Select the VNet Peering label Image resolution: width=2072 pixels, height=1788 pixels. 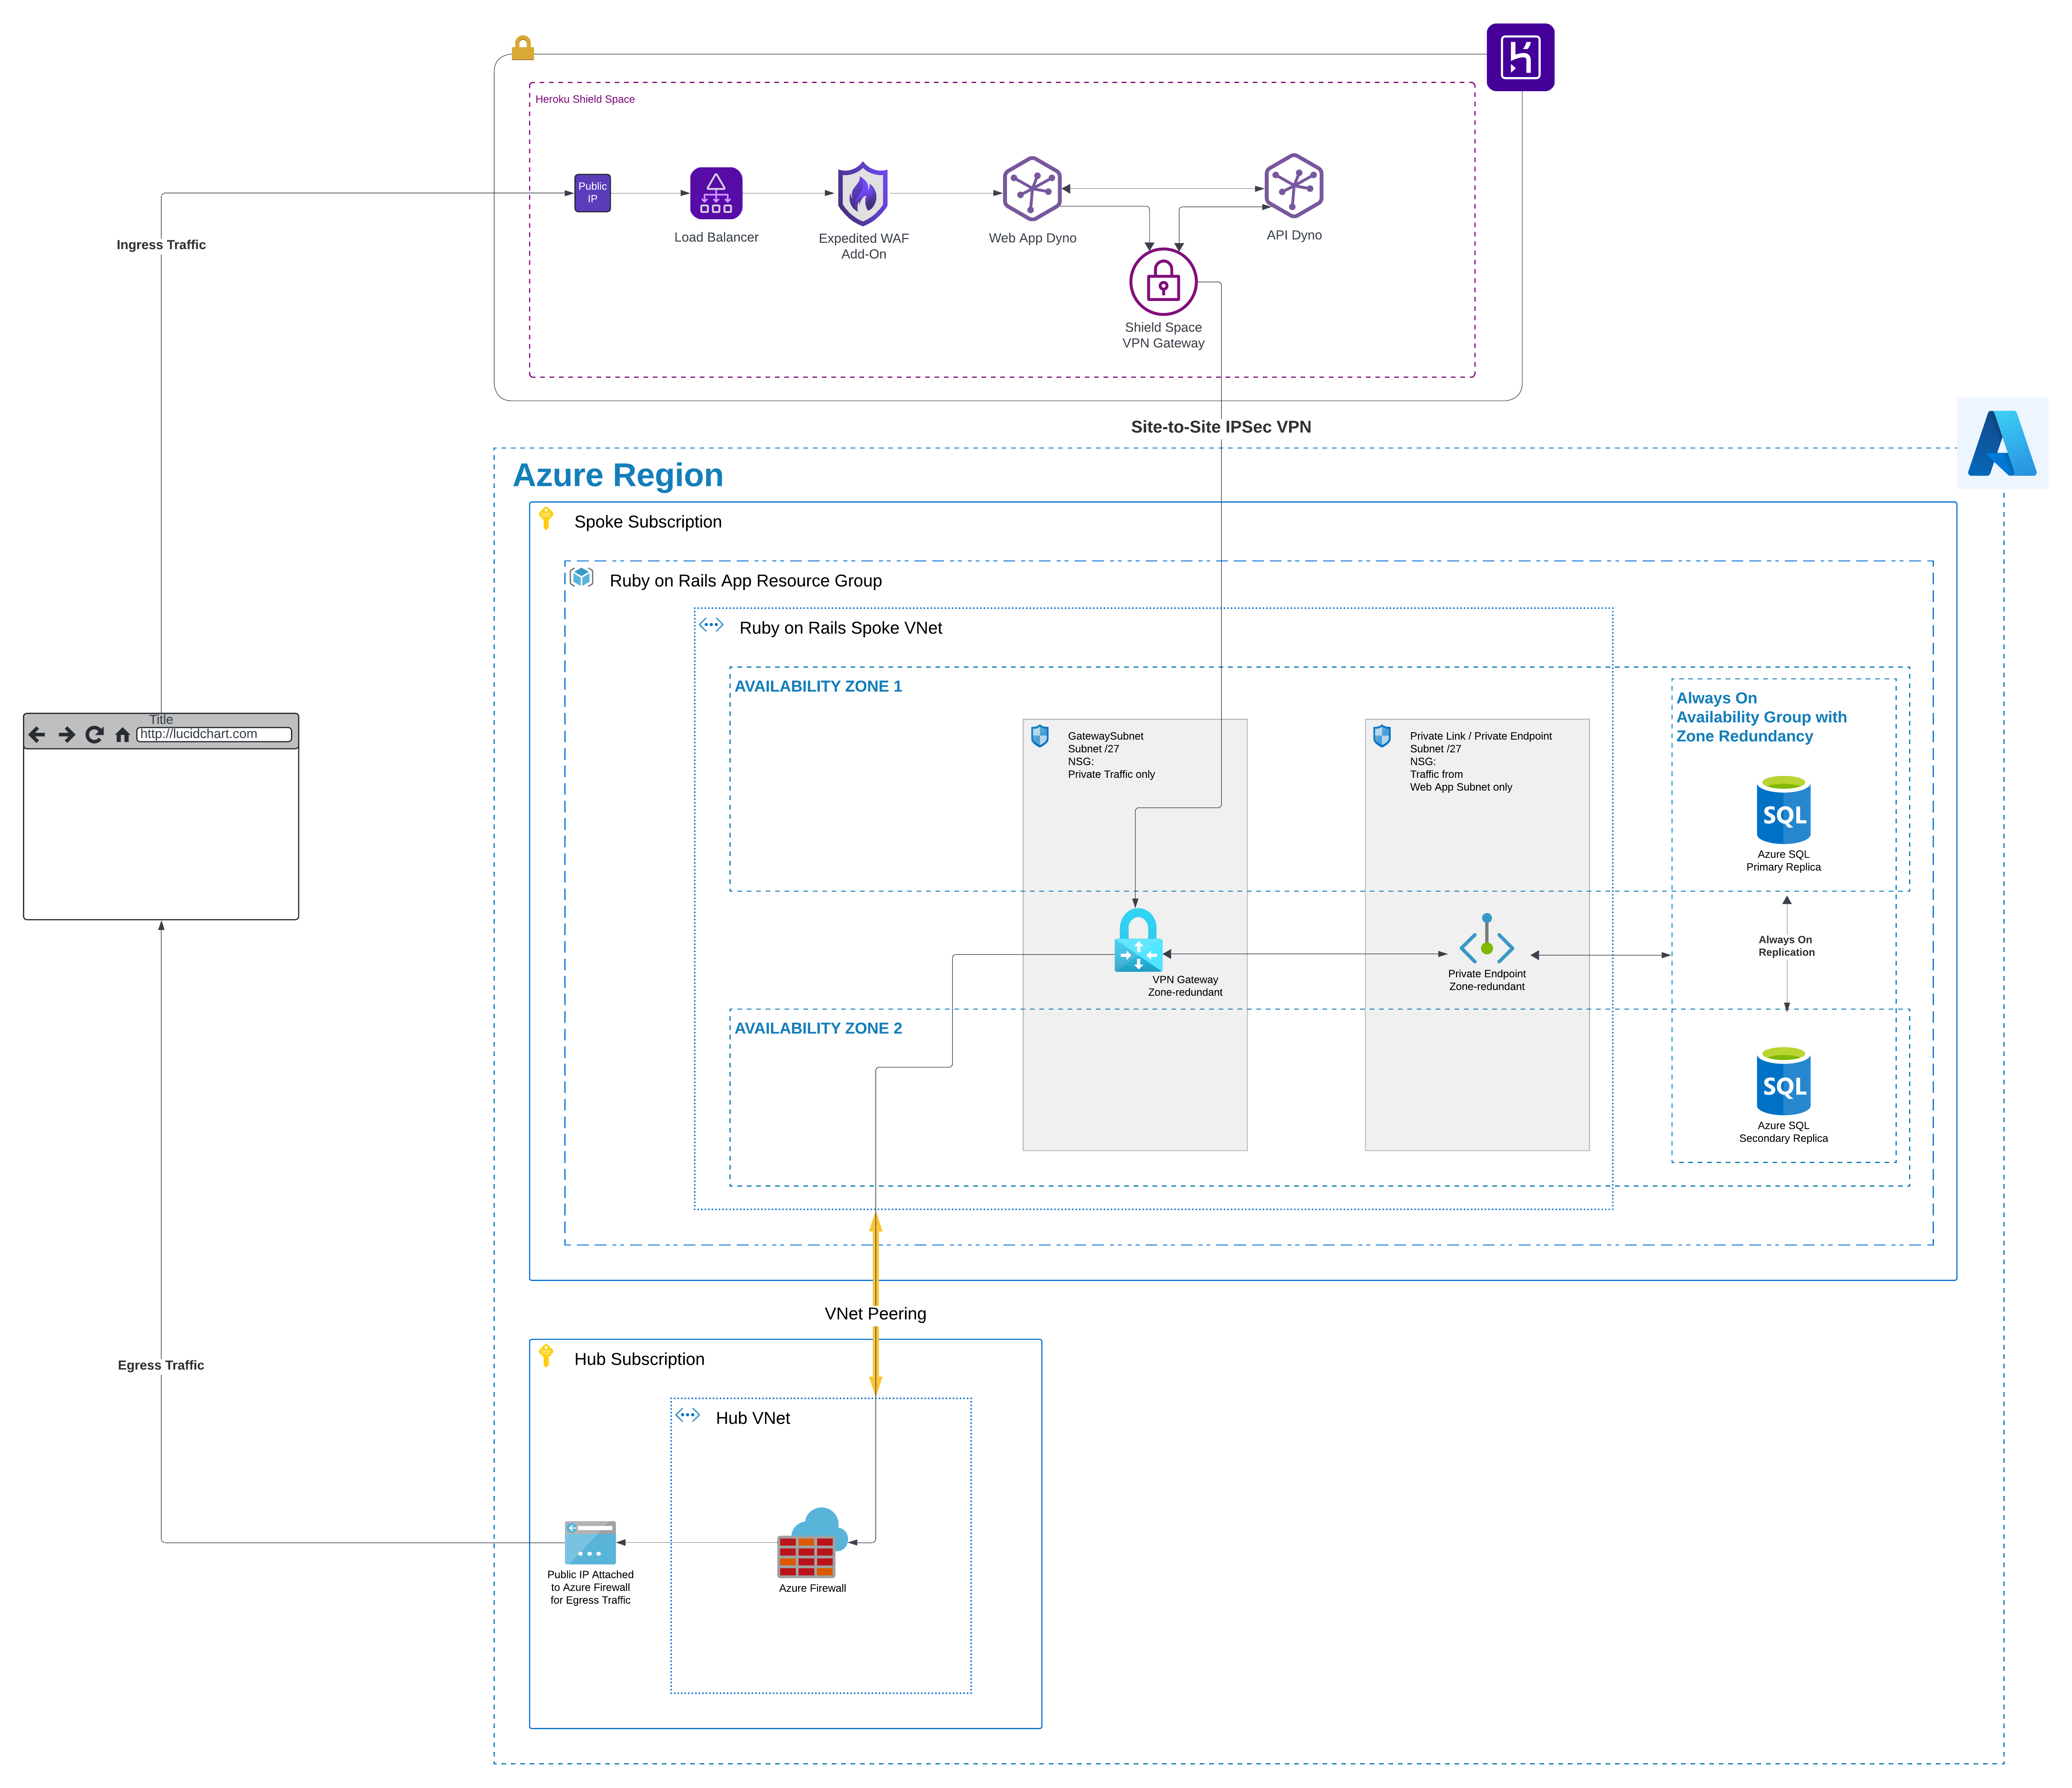[x=876, y=1314]
